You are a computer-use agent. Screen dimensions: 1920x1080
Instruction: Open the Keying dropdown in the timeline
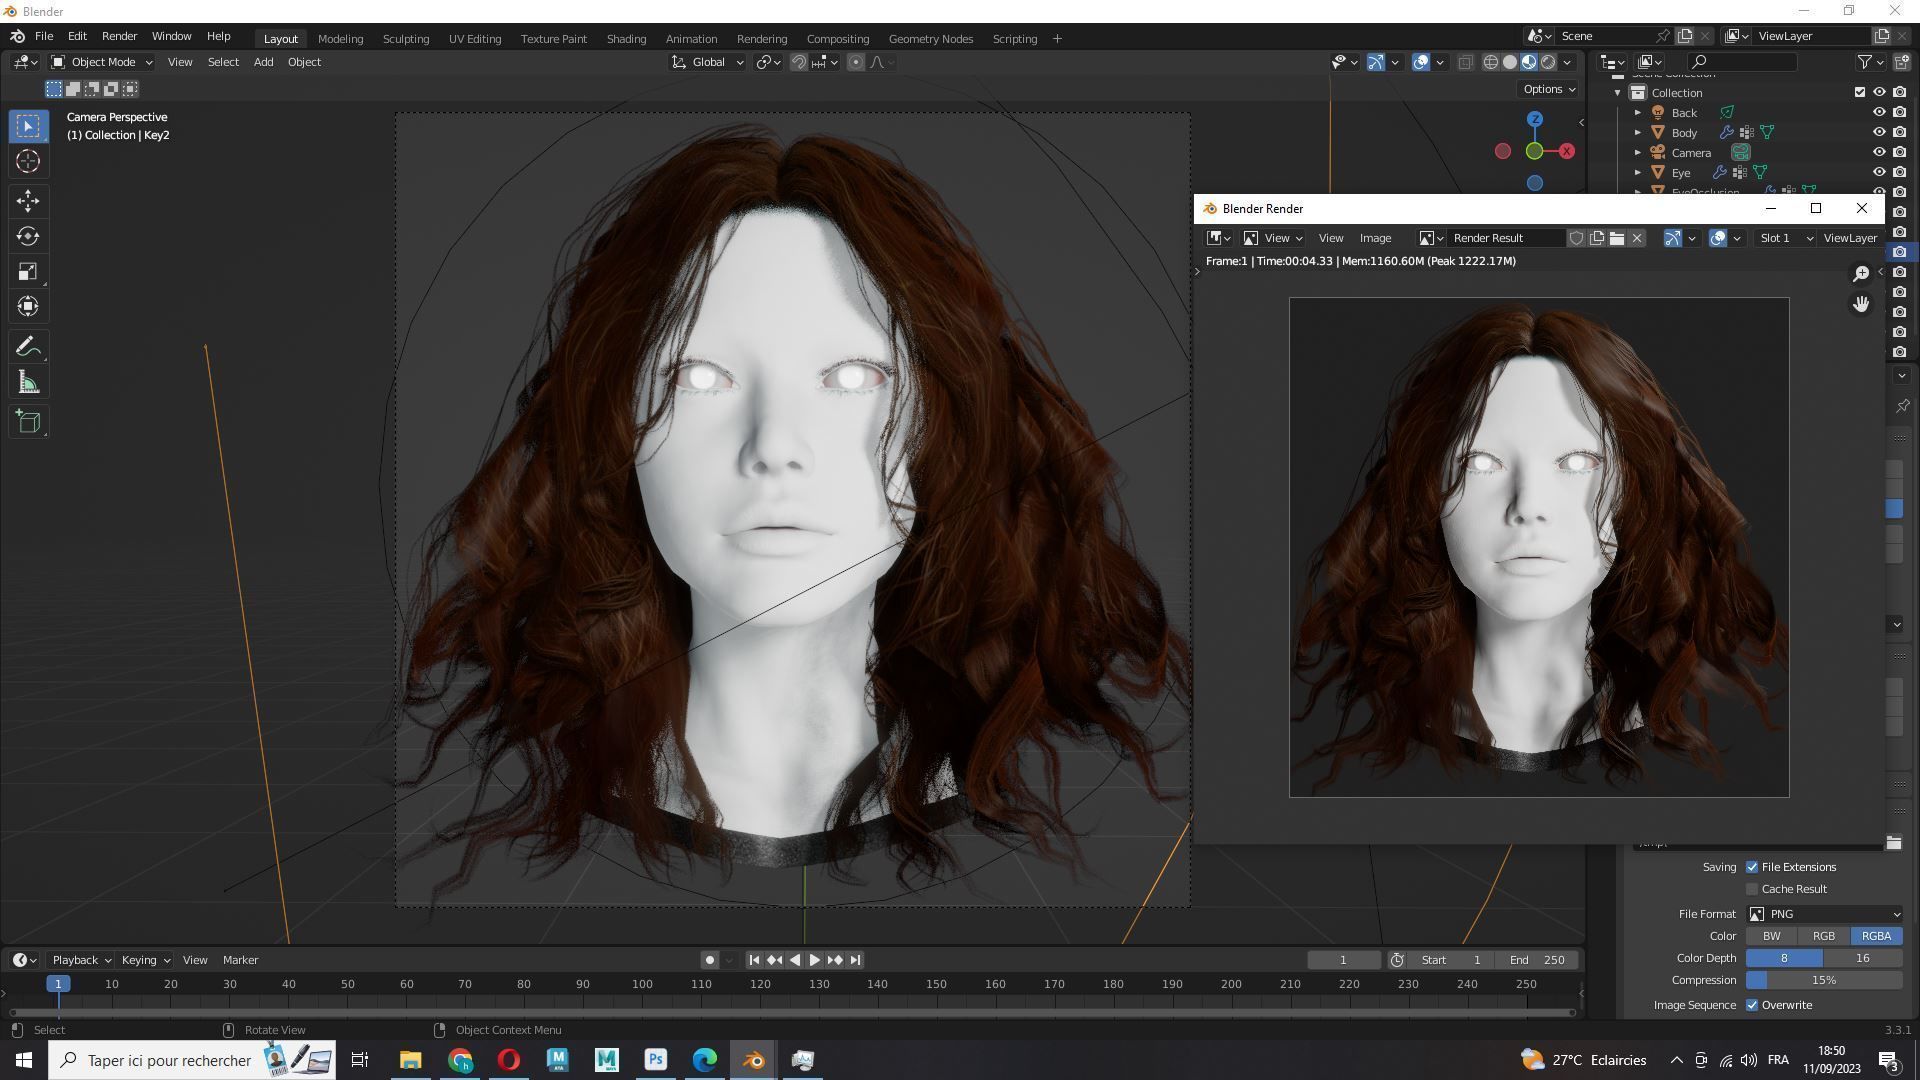tap(145, 960)
